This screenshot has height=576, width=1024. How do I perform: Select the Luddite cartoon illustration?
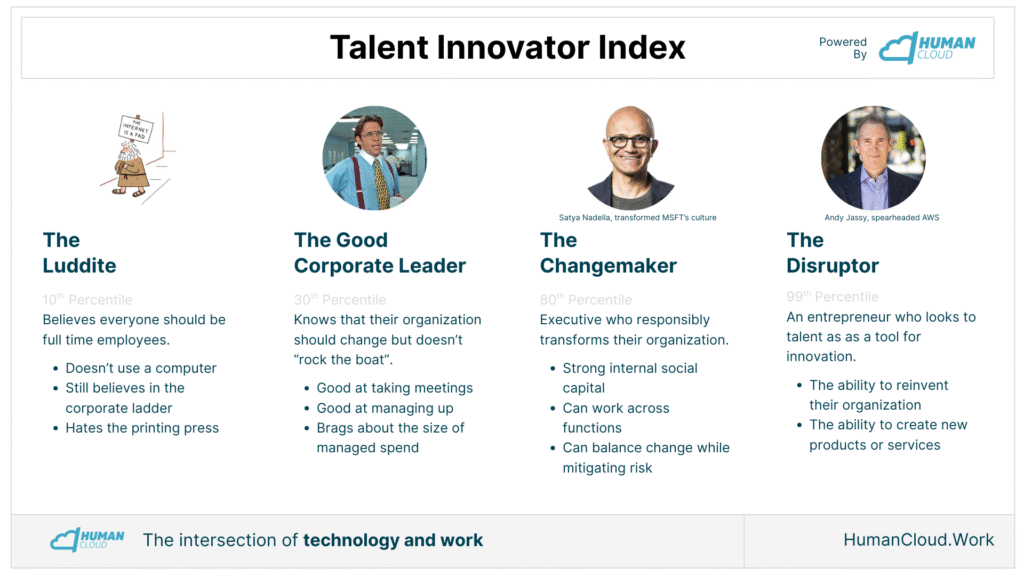pos(137,157)
